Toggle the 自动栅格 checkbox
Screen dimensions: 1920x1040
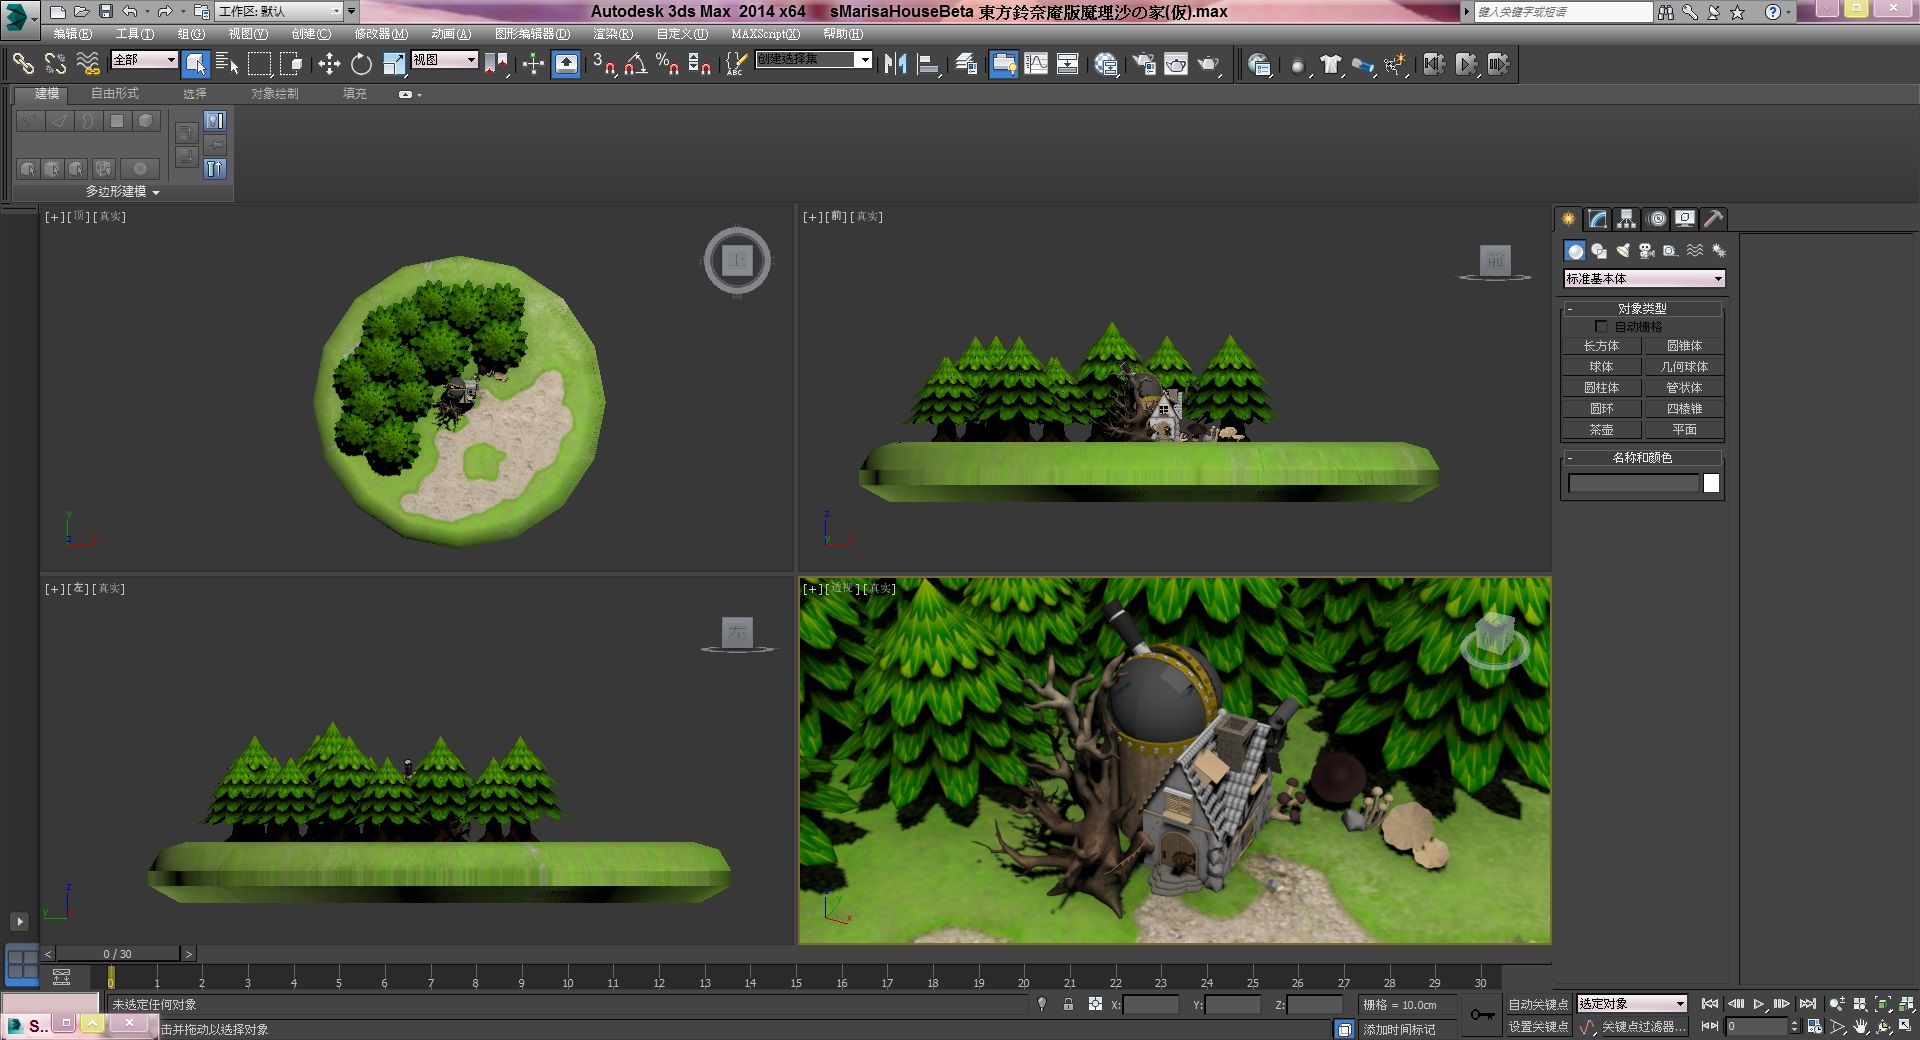1601,327
